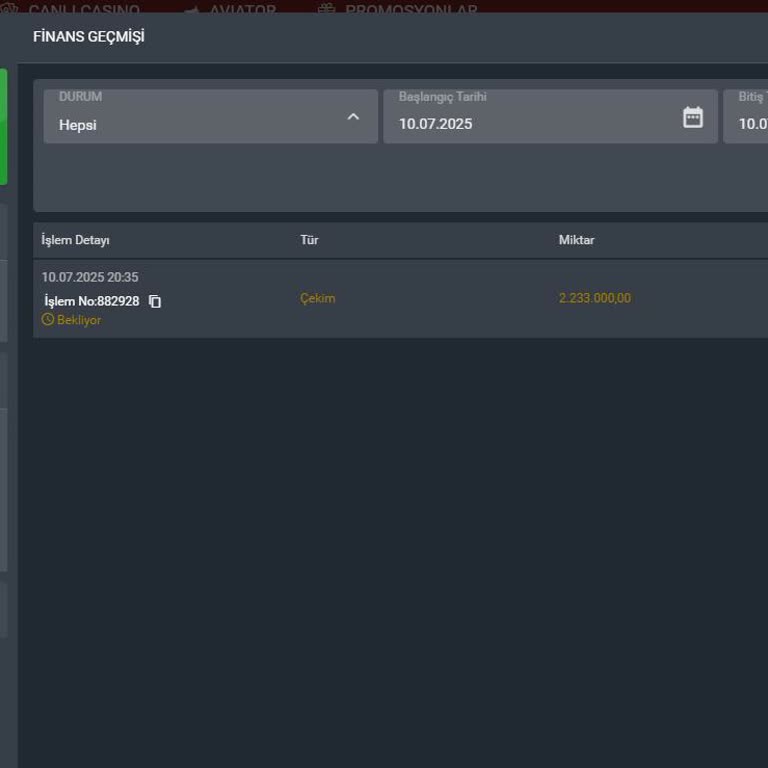Open the Promosyonlar menu
The image size is (768, 768).
pyautogui.click(x=410, y=9)
